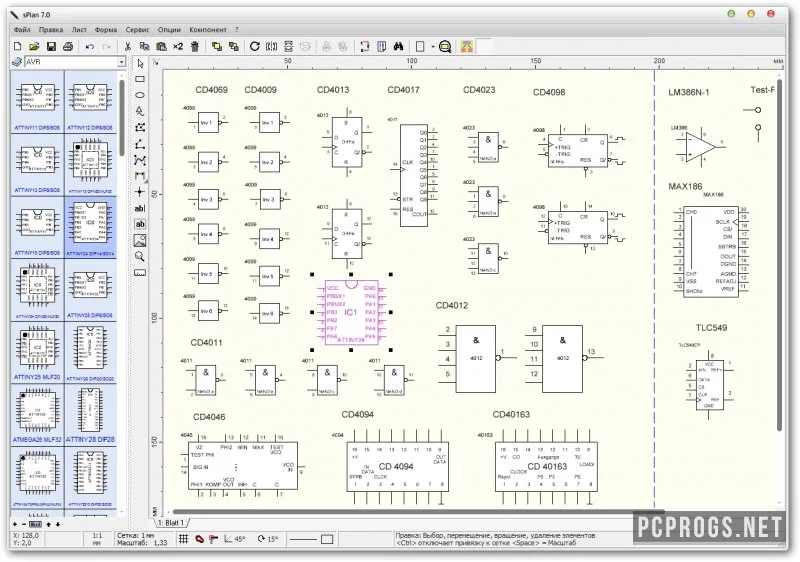Click the Print icon in the toolbar
The width and height of the screenshot is (800, 562).
tap(68, 46)
